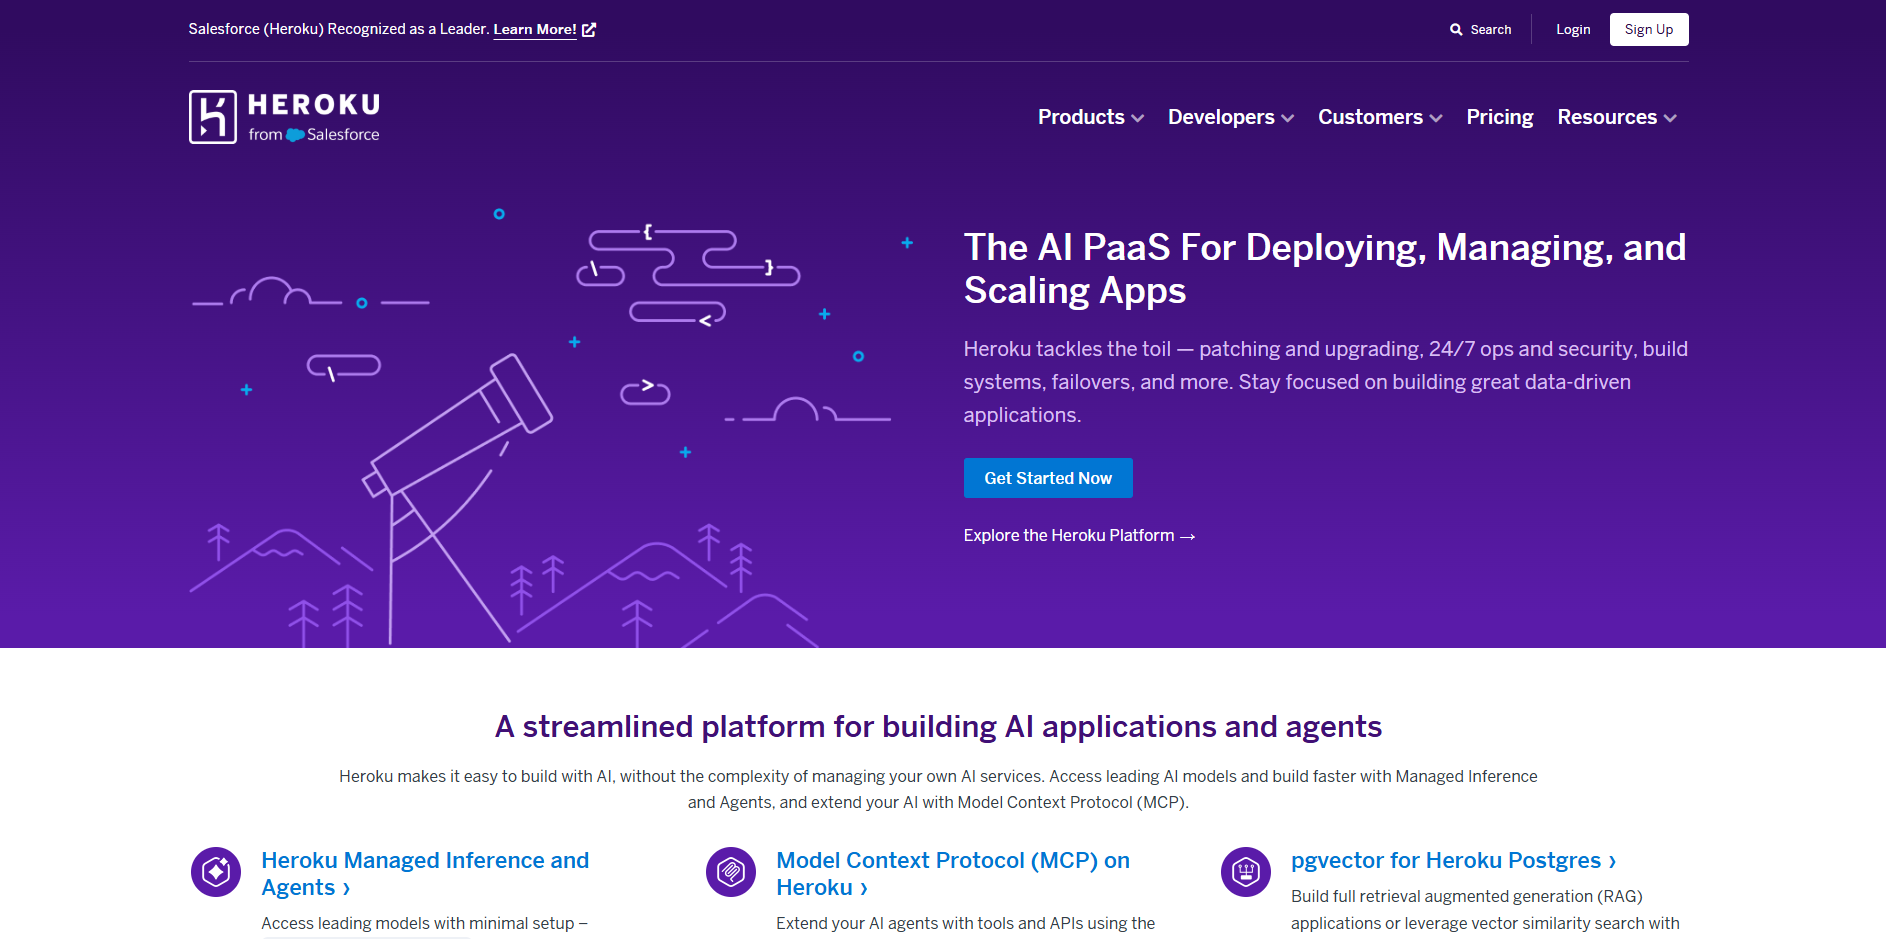Click the Sign Up button
The width and height of the screenshot is (1886, 939).
point(1649,29)
